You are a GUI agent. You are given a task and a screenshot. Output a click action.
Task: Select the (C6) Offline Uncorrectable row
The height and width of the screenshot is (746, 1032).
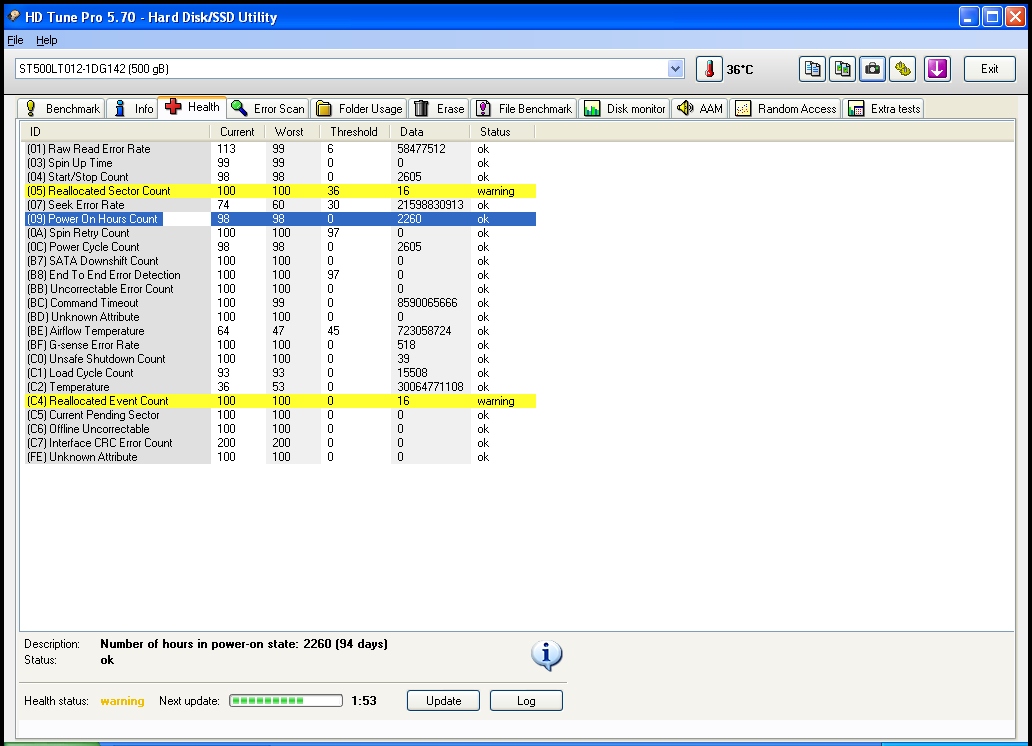280,429
